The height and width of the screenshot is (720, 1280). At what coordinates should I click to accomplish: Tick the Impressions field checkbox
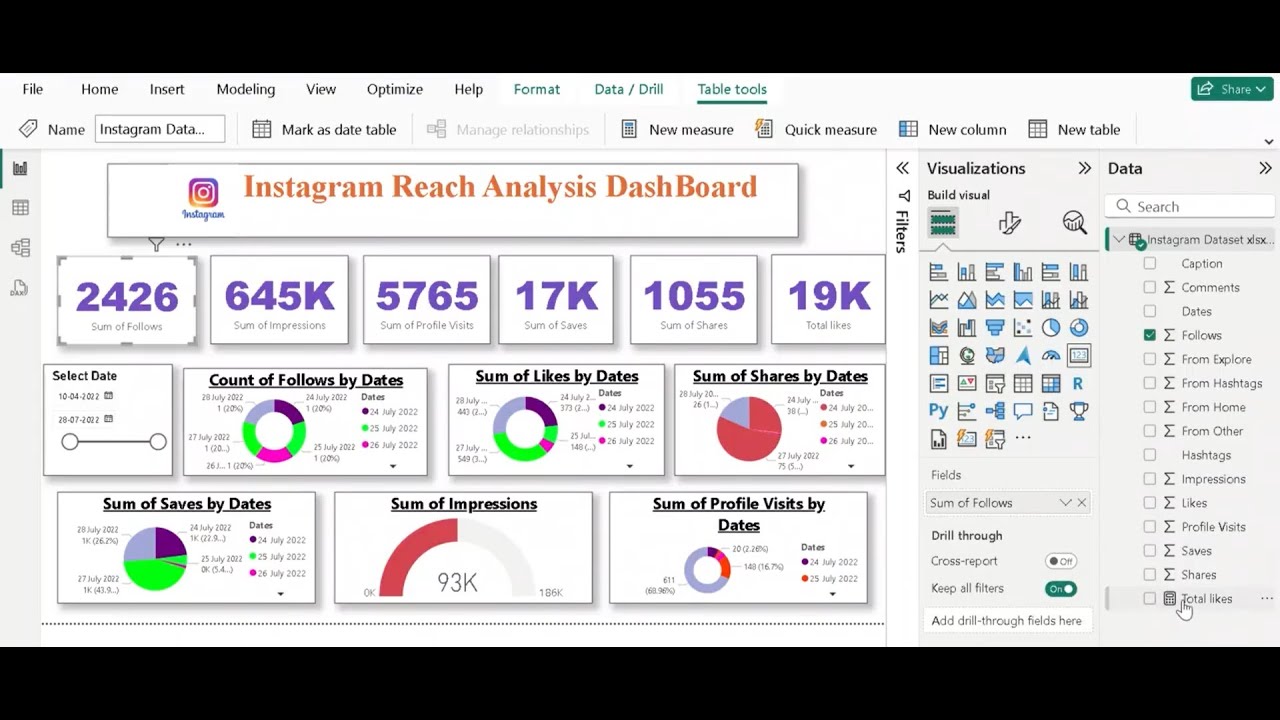(x=1149, y=479)
